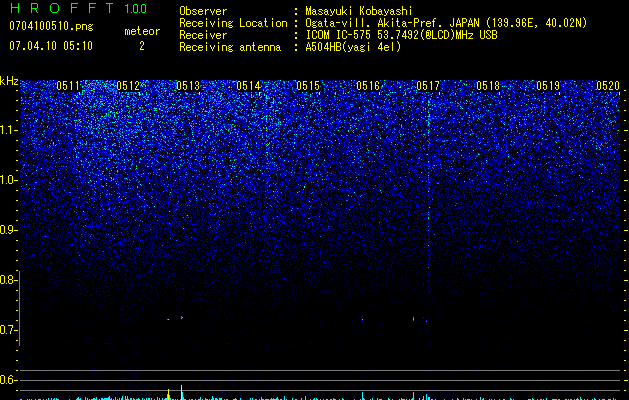Select the Ogata-vill. Akita-Pref. JAPAN location text
Screen dimensions: 629x400
(x=446, y=23)
